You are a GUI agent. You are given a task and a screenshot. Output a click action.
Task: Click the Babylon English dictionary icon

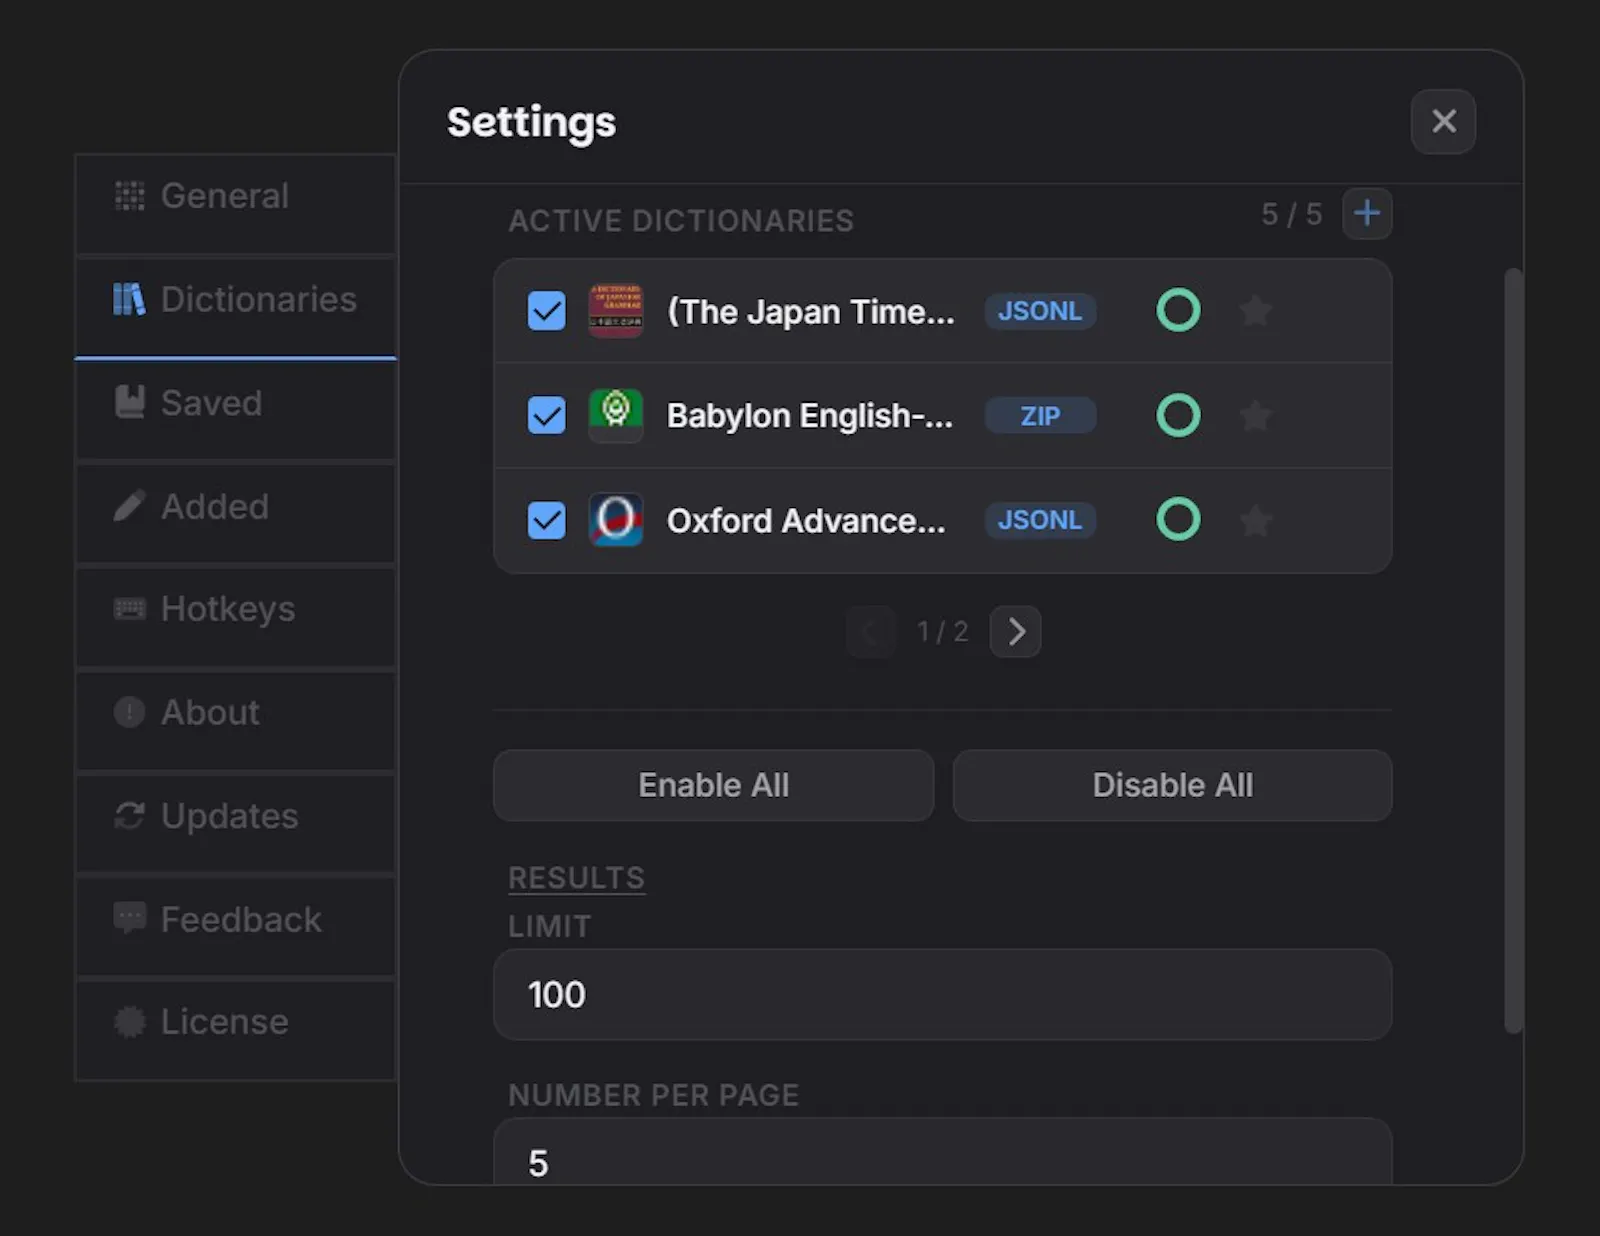click(x=615, y=415)
